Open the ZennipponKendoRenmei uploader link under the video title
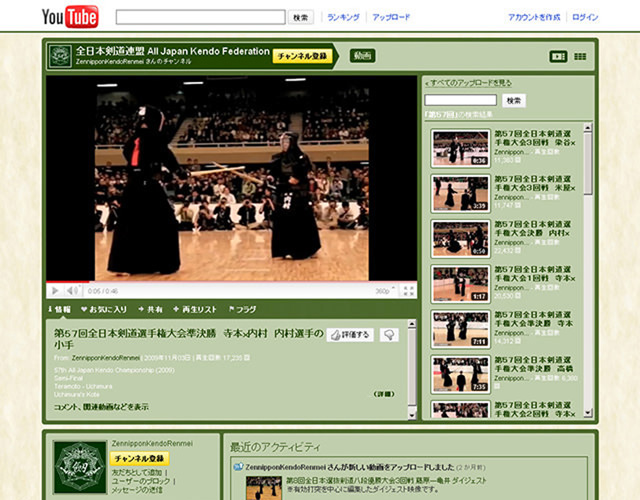 [x=106, y=358]
